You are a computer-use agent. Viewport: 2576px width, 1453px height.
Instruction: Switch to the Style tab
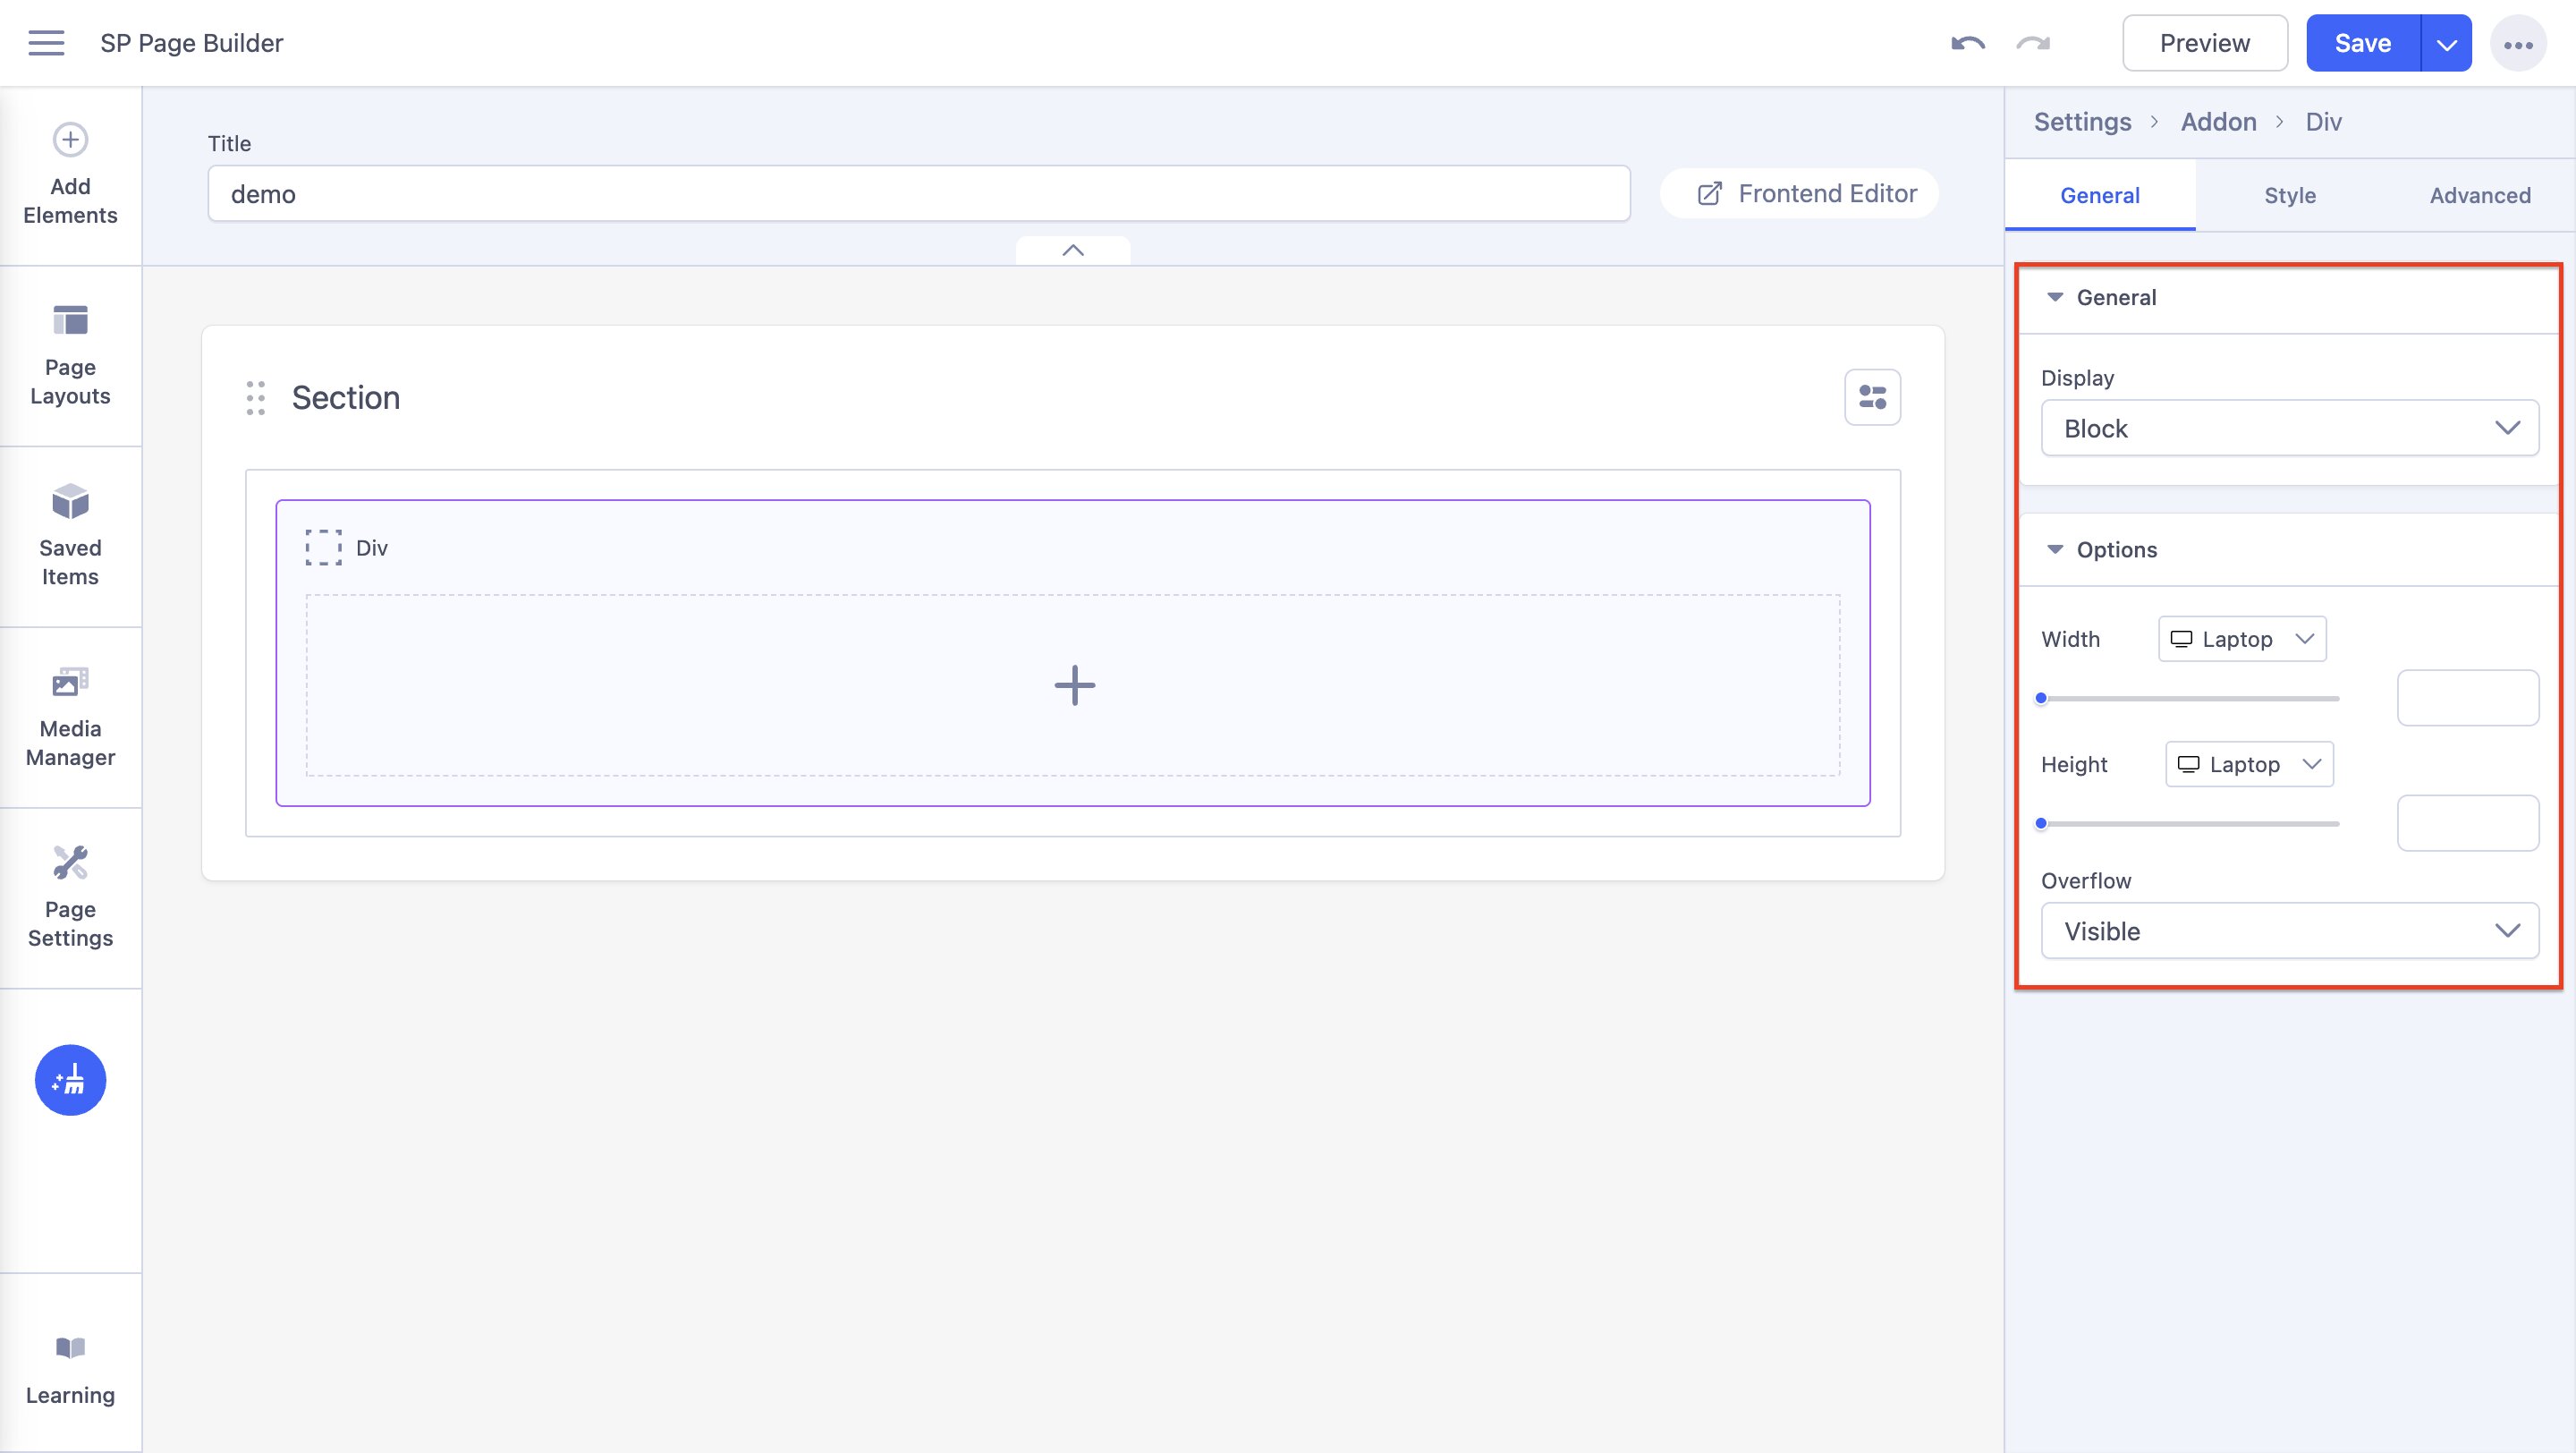click(x=2289, y=196)
